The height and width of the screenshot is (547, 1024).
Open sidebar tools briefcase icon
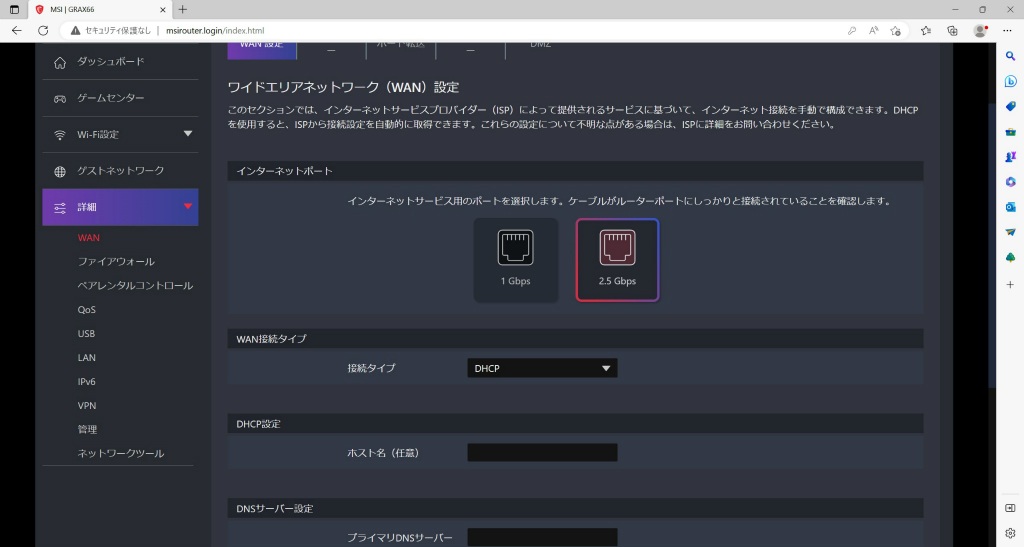pyautogui.click(x=1010, y=132)
